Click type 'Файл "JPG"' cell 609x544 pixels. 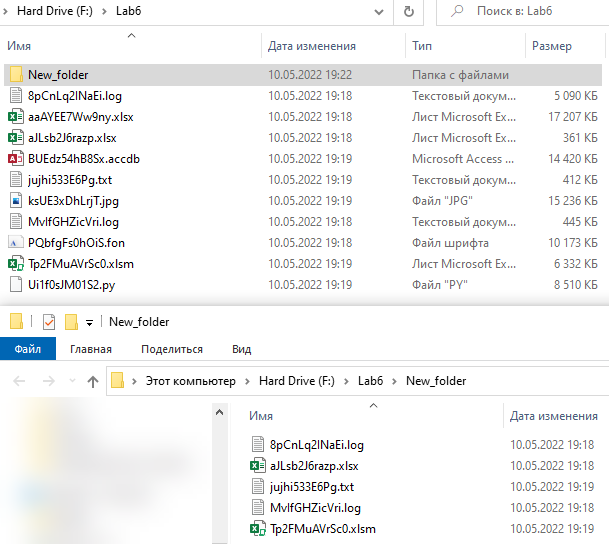click(442, 201)
